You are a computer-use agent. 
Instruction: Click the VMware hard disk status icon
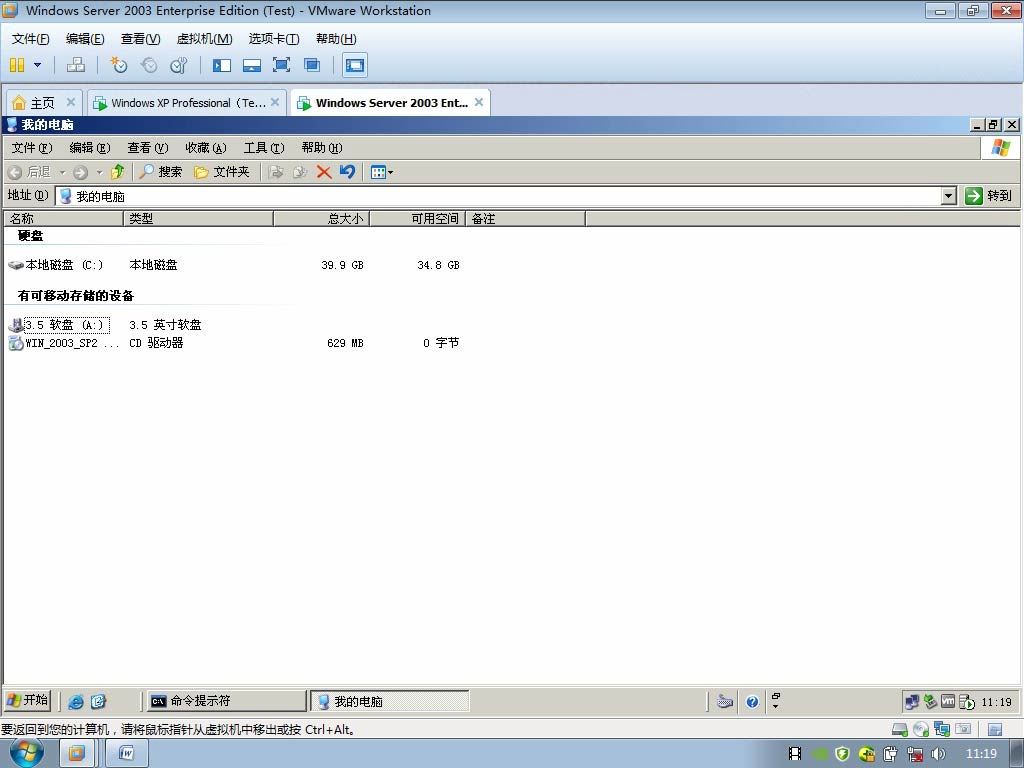(x=900, y=729)
